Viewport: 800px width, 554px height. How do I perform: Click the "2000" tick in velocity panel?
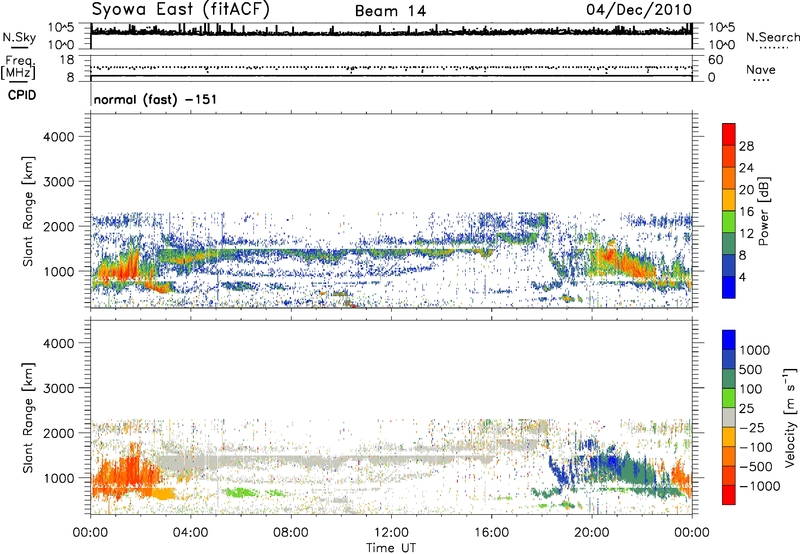click(59, 433)
